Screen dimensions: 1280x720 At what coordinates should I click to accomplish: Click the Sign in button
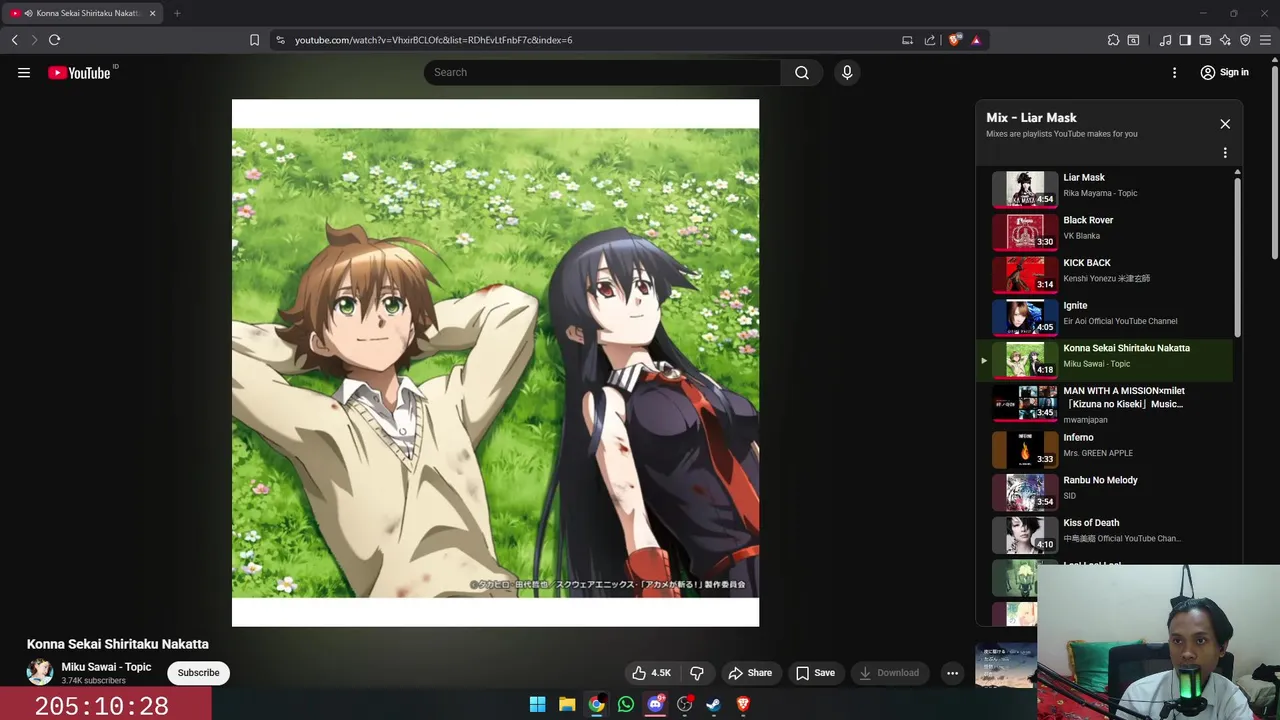click(1225, 72)
